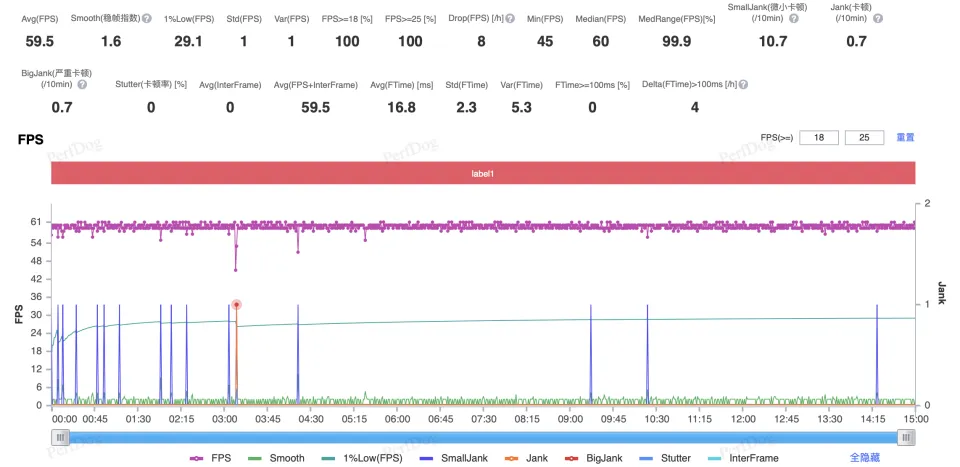The width and height of the screenshot is (960, 467).
Task: Click 全隐藏 to hide all series
Action: click(x=866, y=457)
